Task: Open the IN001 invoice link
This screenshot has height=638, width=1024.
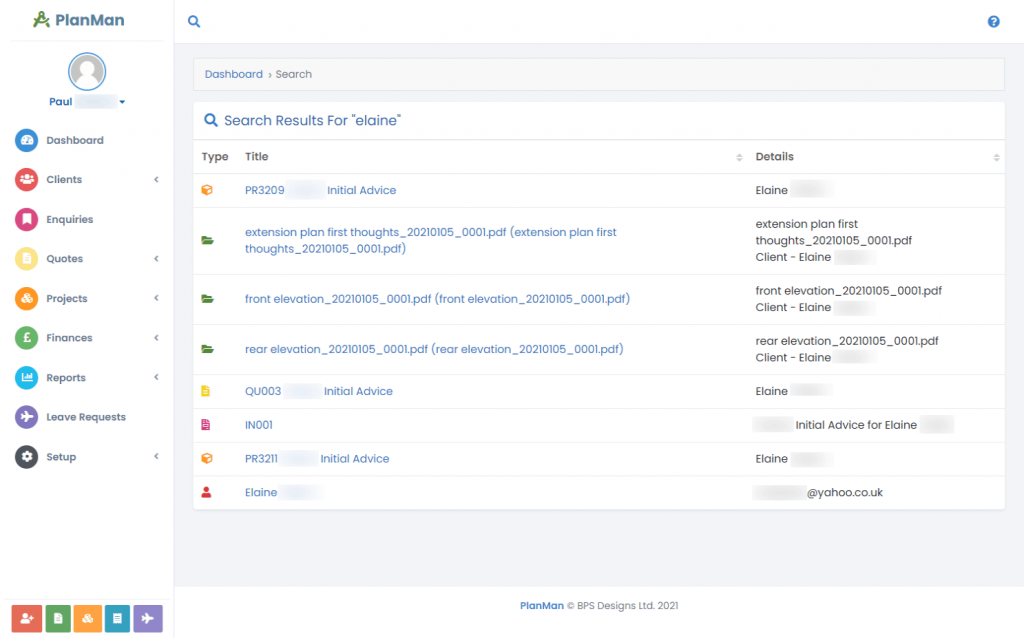Action: [x=259, y=425]
